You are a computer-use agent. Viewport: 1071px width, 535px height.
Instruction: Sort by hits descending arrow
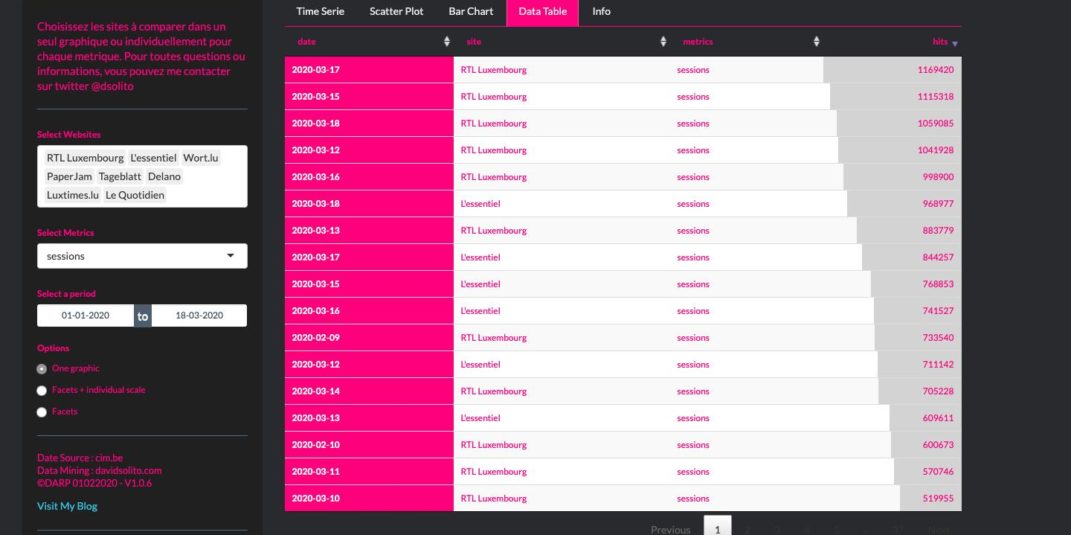click(954, 43)
